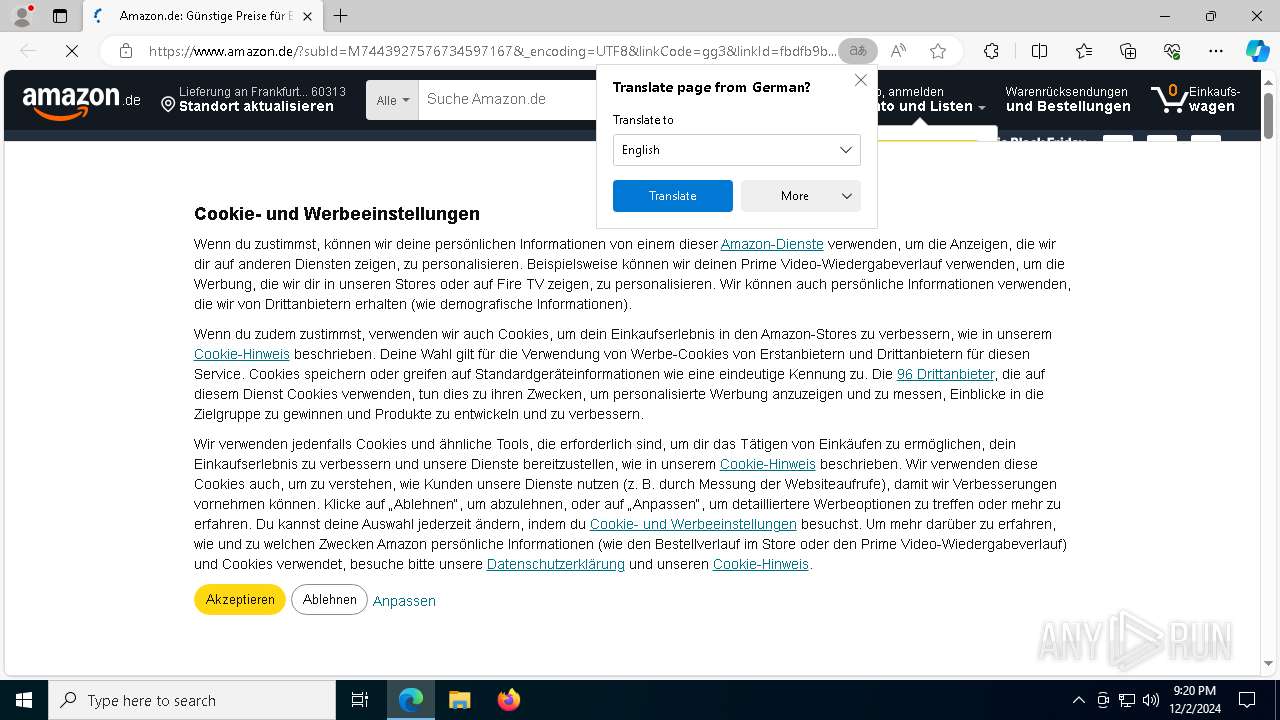Open the Alle search category dropdown
The width and height of the screenshot is (1280, 720).
click(x=392, y=100)
